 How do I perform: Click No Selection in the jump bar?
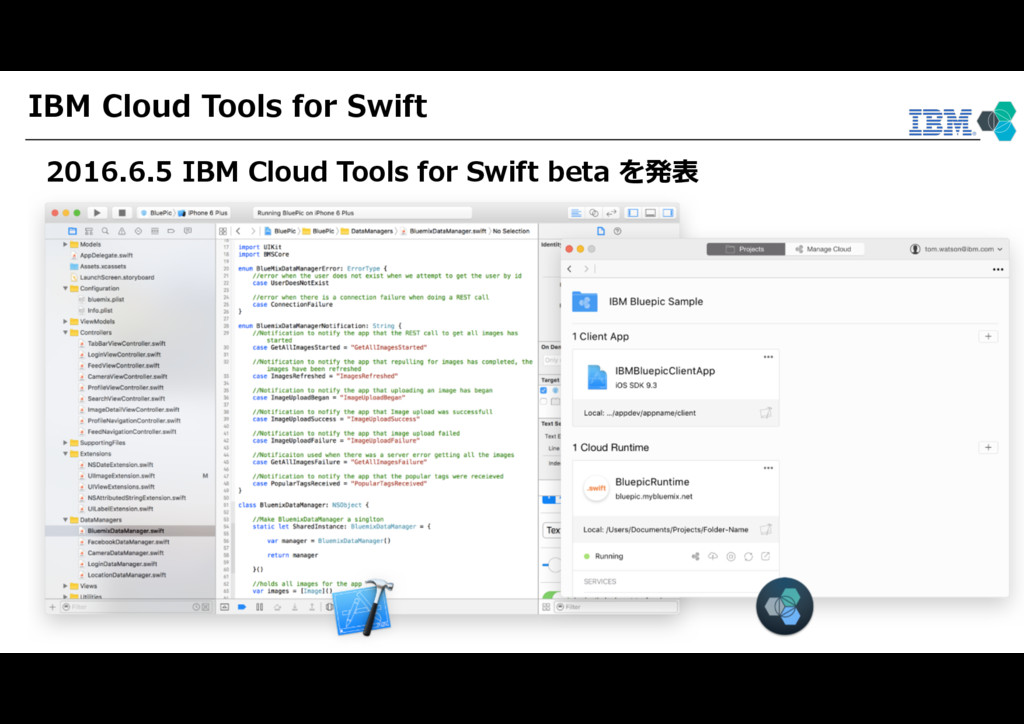[511, 231]
